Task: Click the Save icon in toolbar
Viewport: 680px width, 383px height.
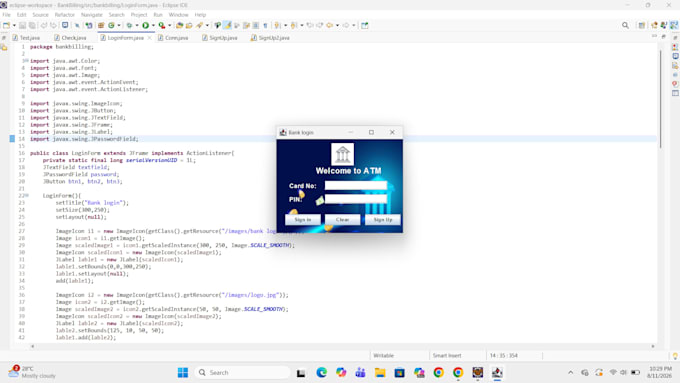Action: click(x=23, y=26)
